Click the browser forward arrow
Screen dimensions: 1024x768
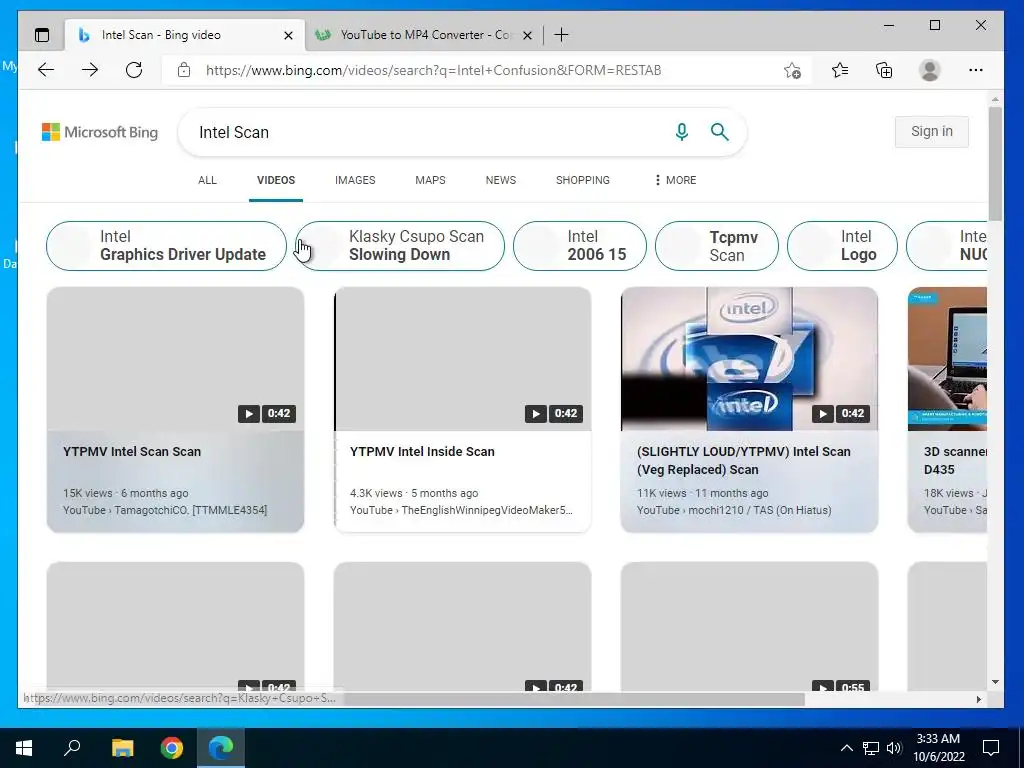90,70
